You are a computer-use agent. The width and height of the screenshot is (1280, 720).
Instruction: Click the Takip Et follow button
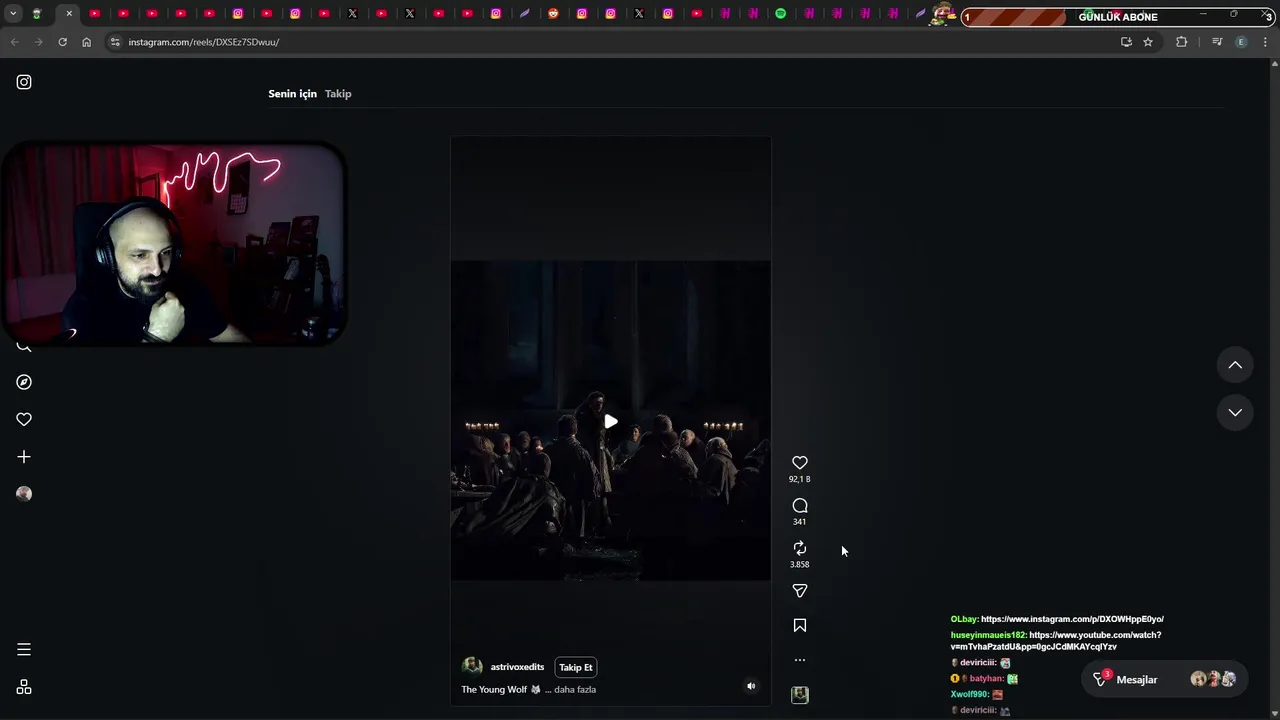click(x=576, y=667)
